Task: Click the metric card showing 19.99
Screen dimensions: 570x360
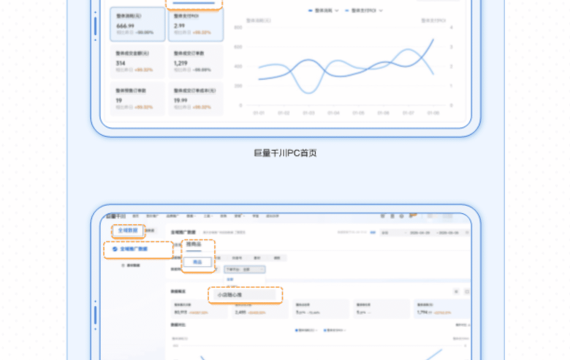Action: click(x=196, y=99)
